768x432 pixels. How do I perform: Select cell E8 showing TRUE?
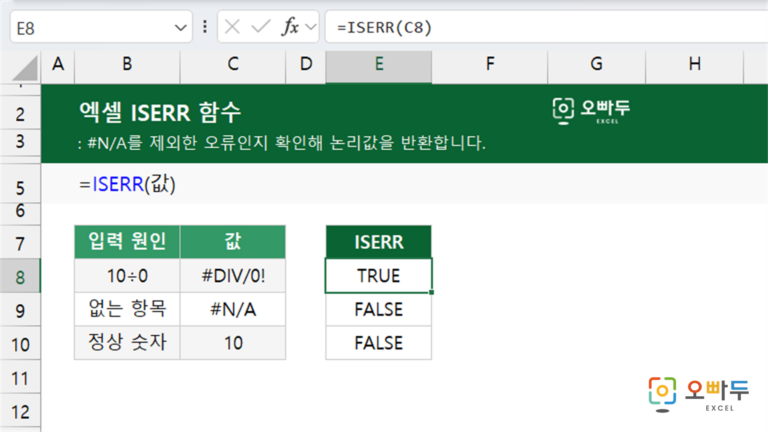pyautogui.click(x=379, y=276)
